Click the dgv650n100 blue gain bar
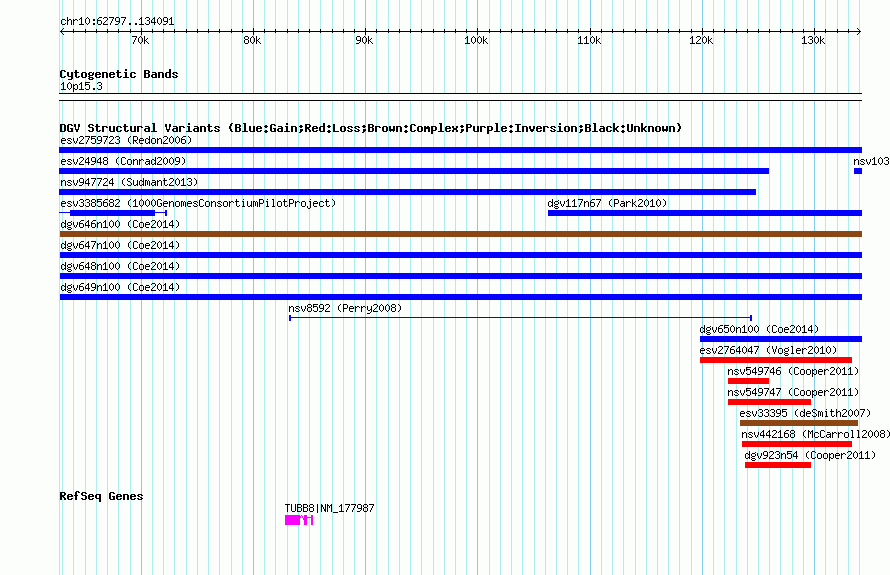Image resolution: width=890 pixels, height=575 pixels. click(780, 339)
